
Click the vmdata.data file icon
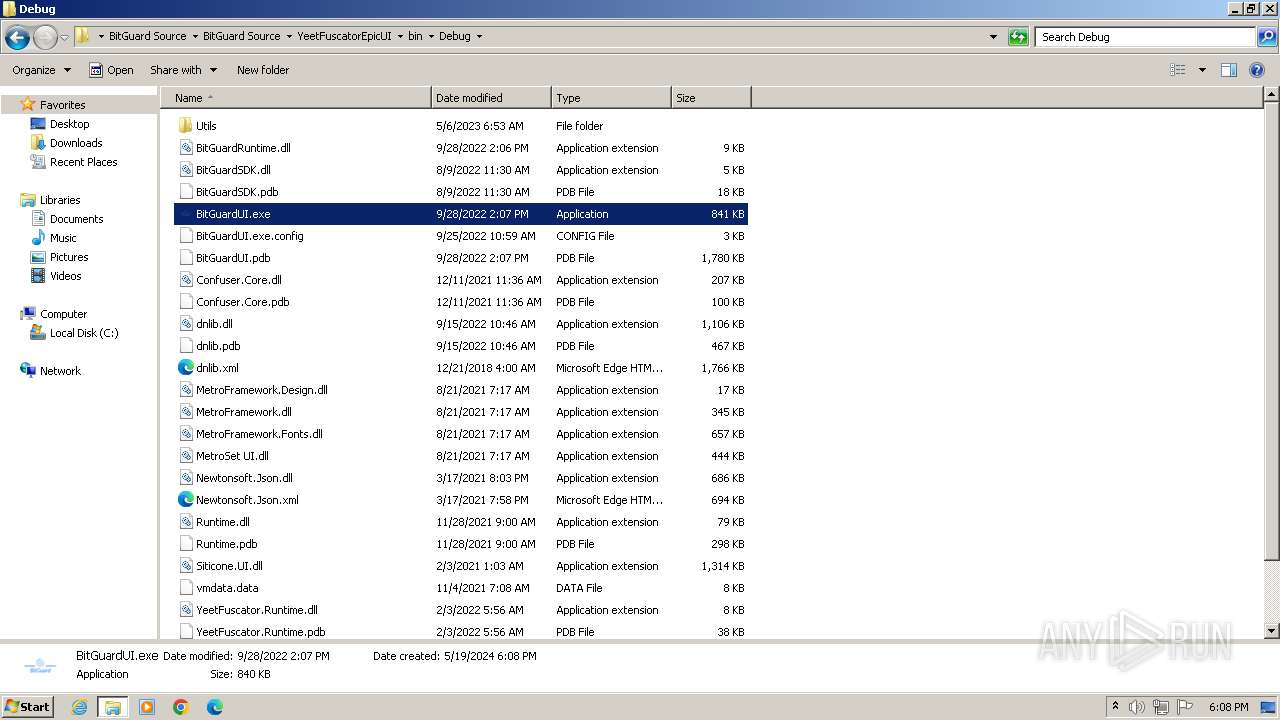point(185,588)
